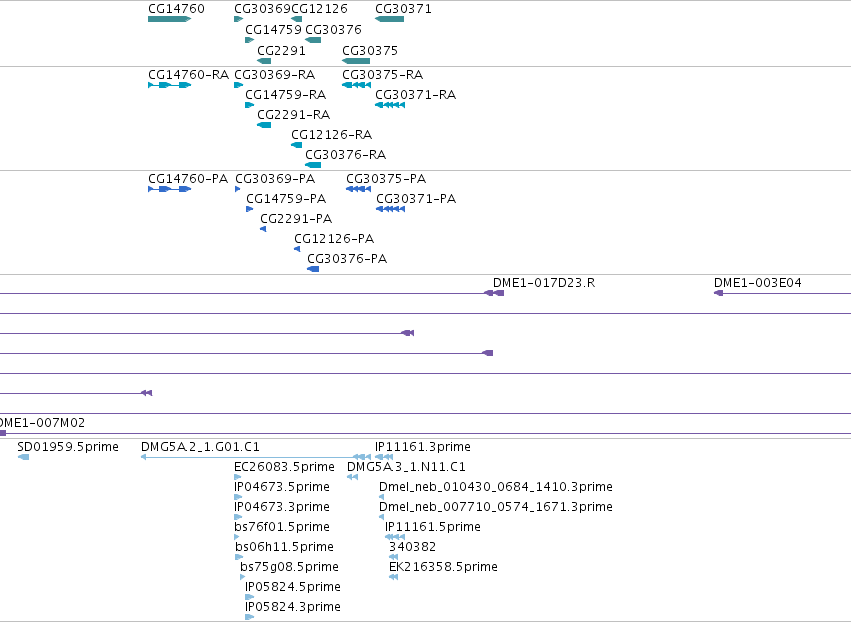
Task: Click the CG30375 gene arrow glyph
Action: pyautogui.click(x=356, y=61)
